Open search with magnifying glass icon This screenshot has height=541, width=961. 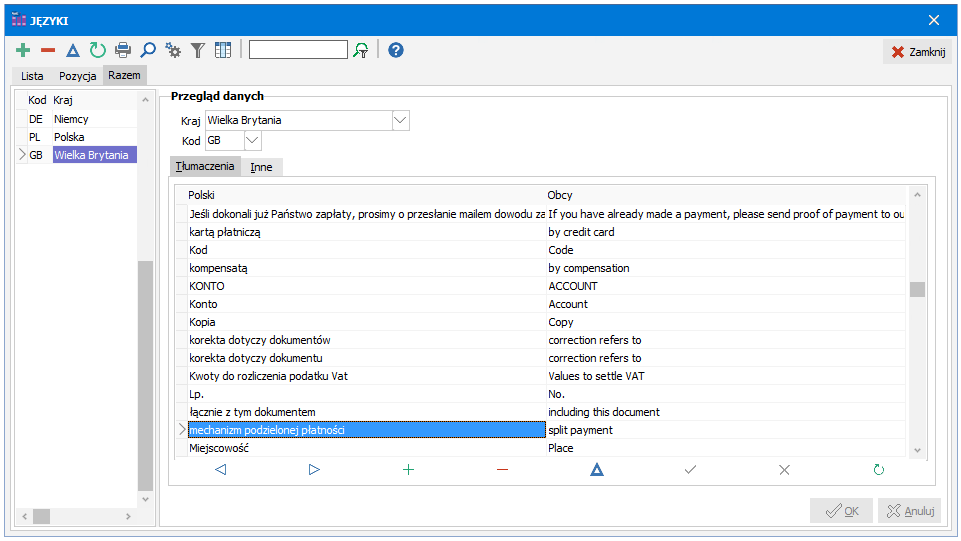click(148, 50)
